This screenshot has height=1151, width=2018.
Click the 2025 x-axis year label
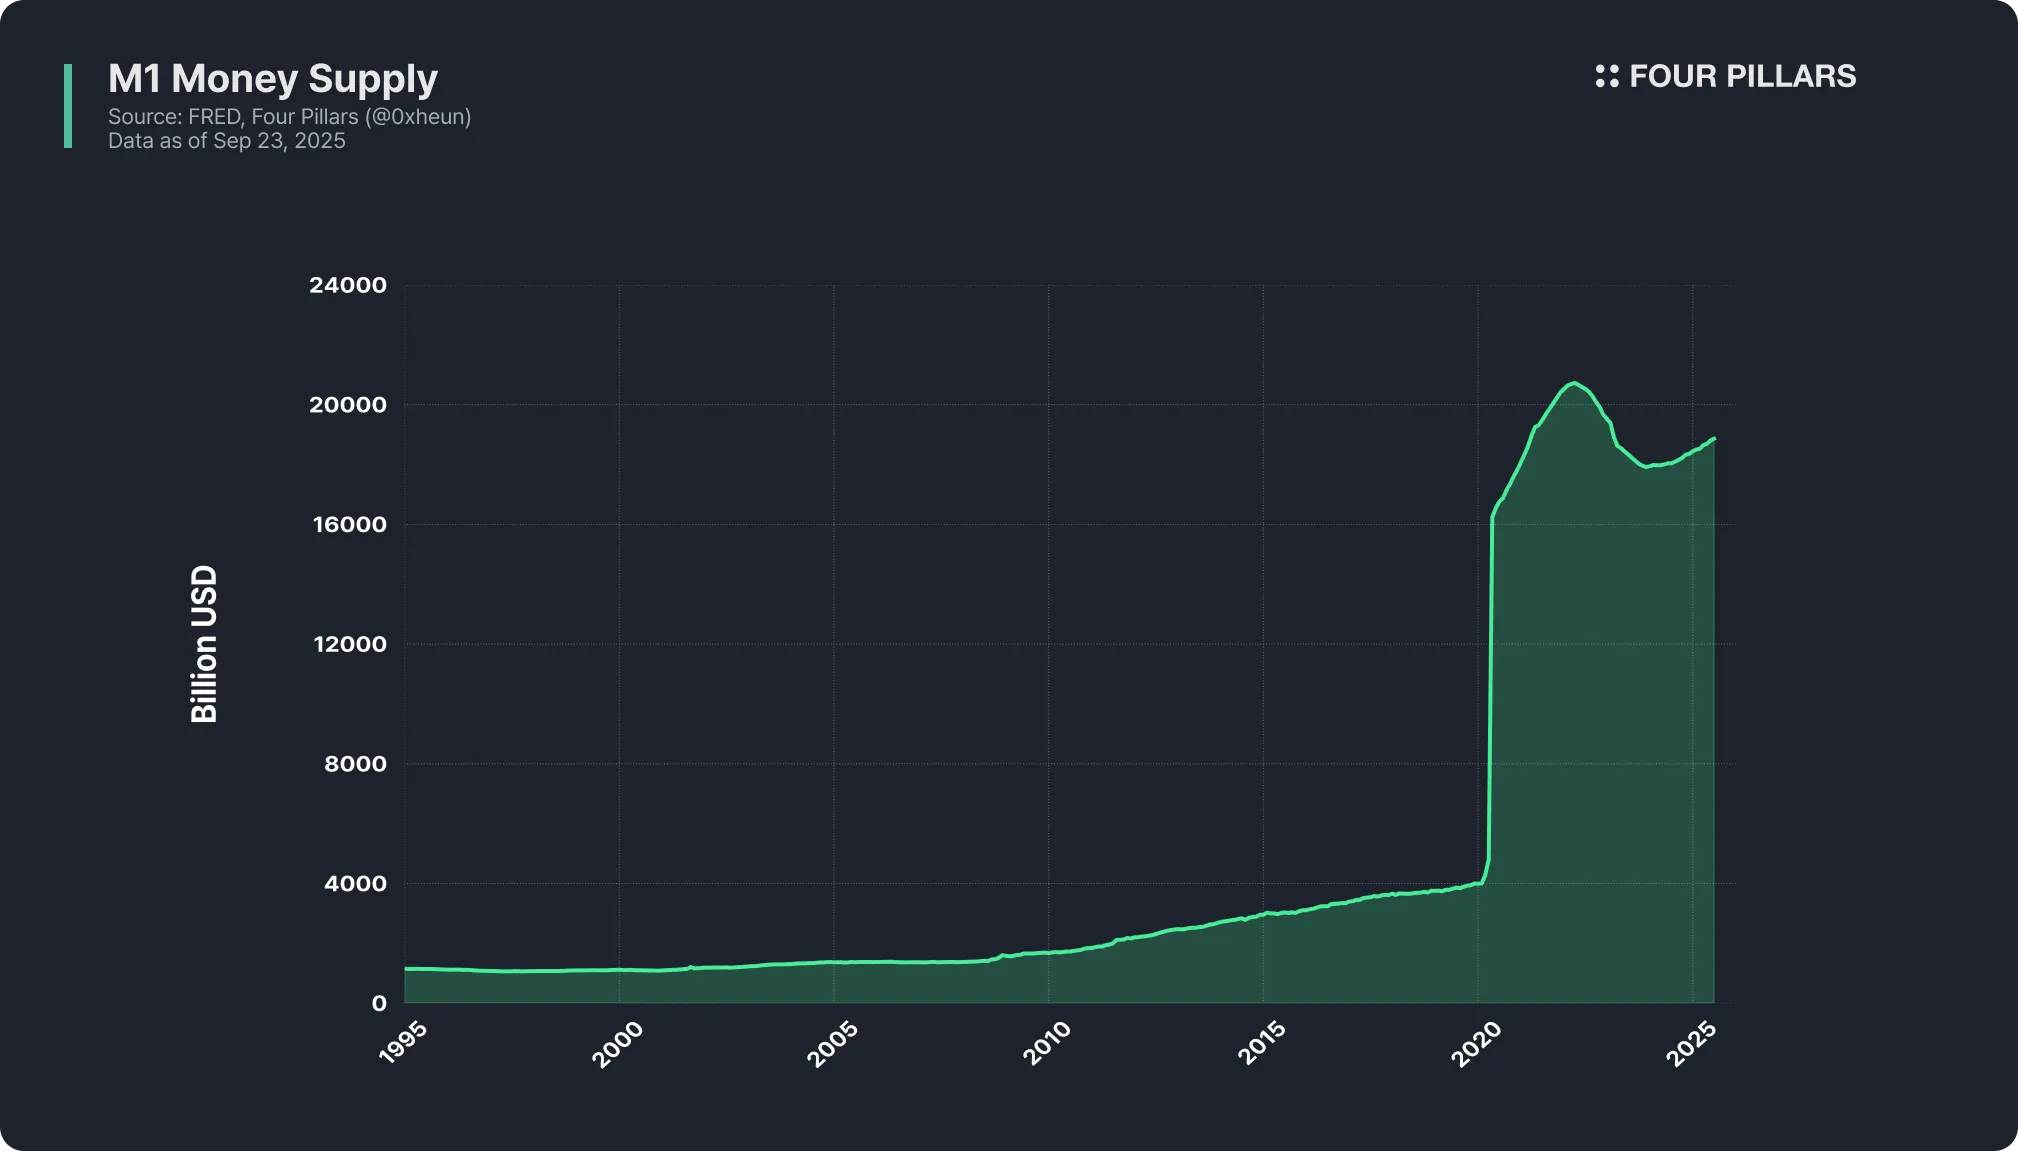1691,1044
